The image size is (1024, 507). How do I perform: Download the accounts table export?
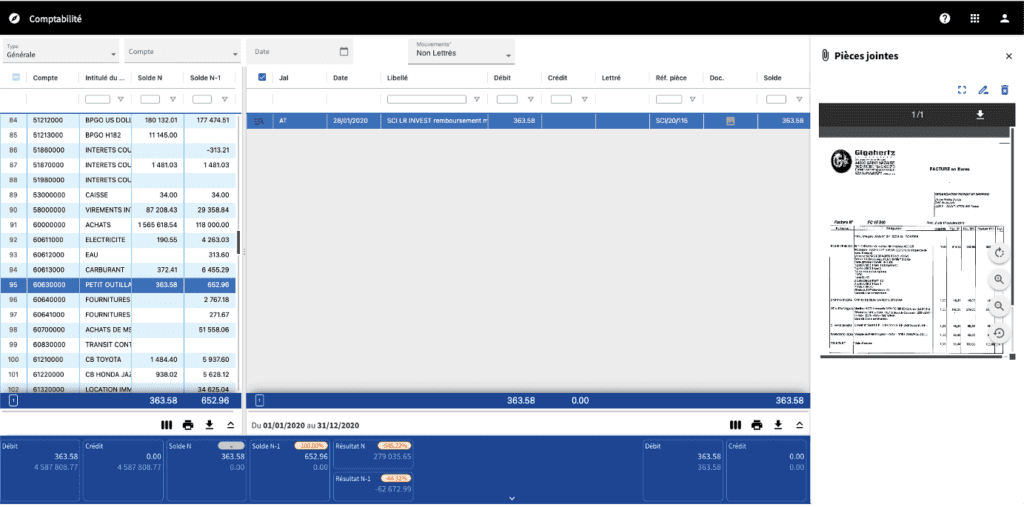tap(210, 425)
